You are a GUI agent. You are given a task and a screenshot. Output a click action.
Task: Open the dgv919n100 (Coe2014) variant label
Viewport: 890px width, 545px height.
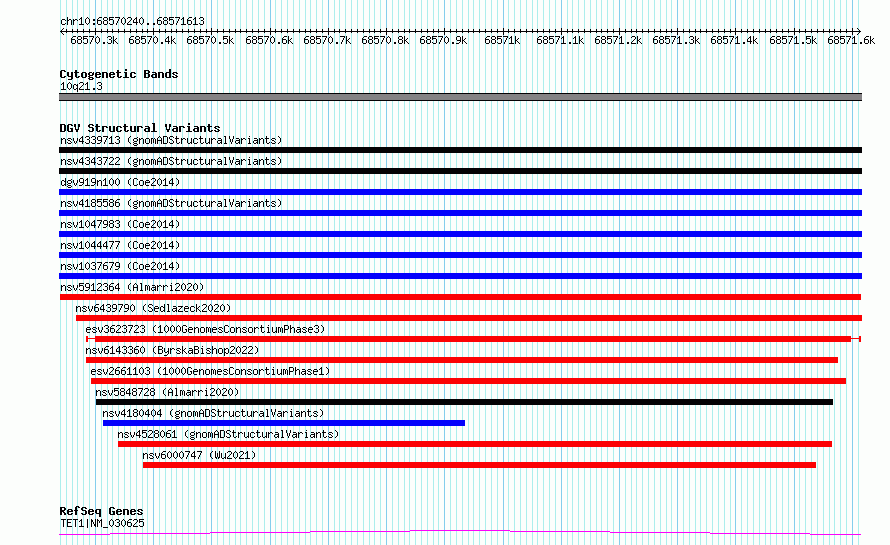(120, 182)
